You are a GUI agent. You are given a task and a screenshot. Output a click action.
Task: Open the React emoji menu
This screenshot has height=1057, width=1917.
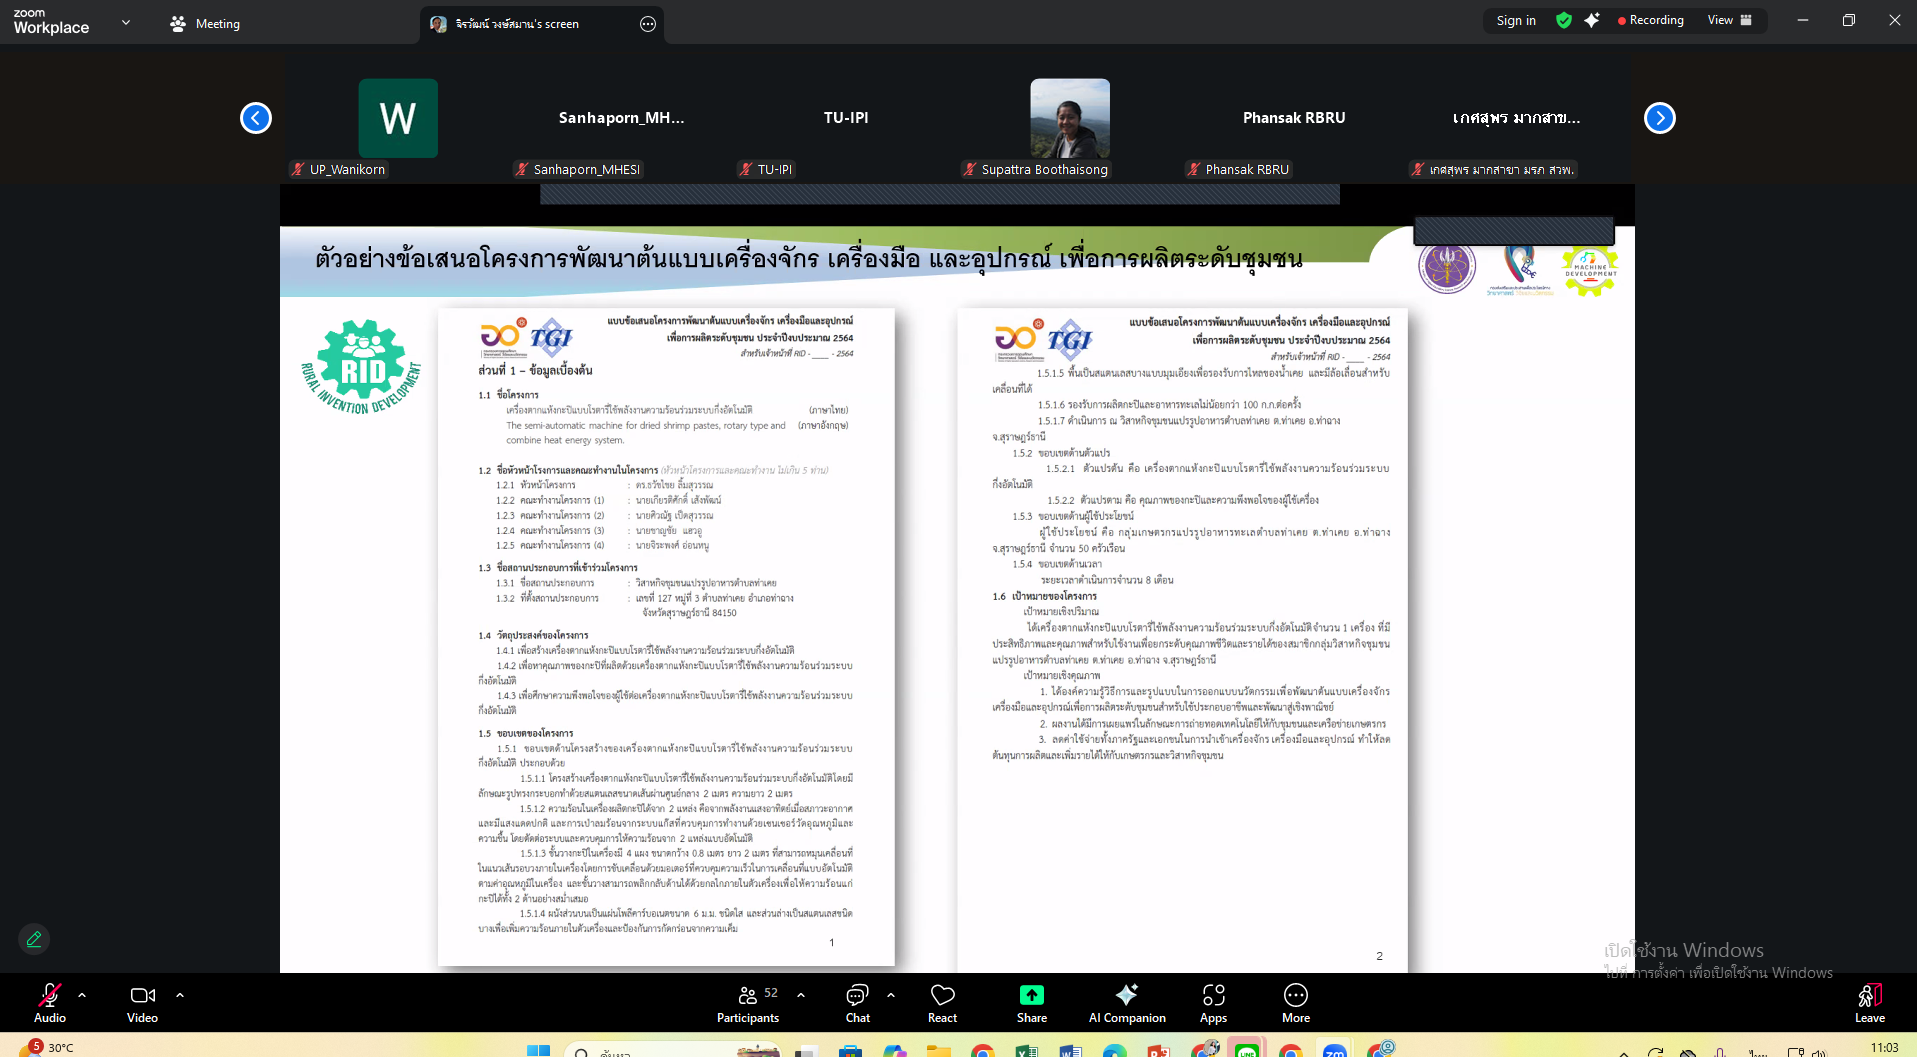tap(942, 1003)
